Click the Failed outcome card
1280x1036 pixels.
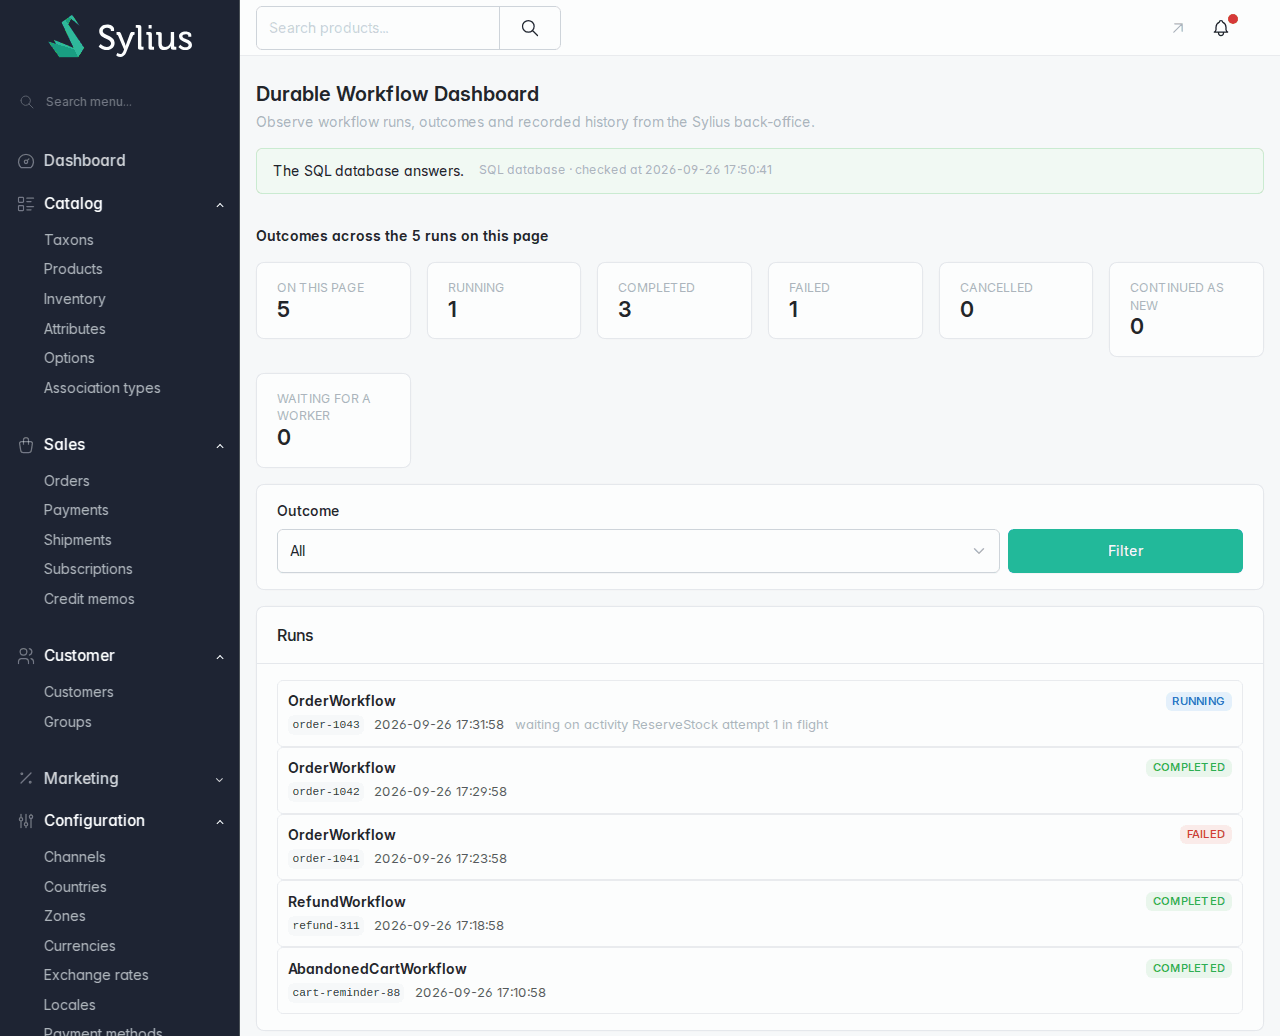845,300
